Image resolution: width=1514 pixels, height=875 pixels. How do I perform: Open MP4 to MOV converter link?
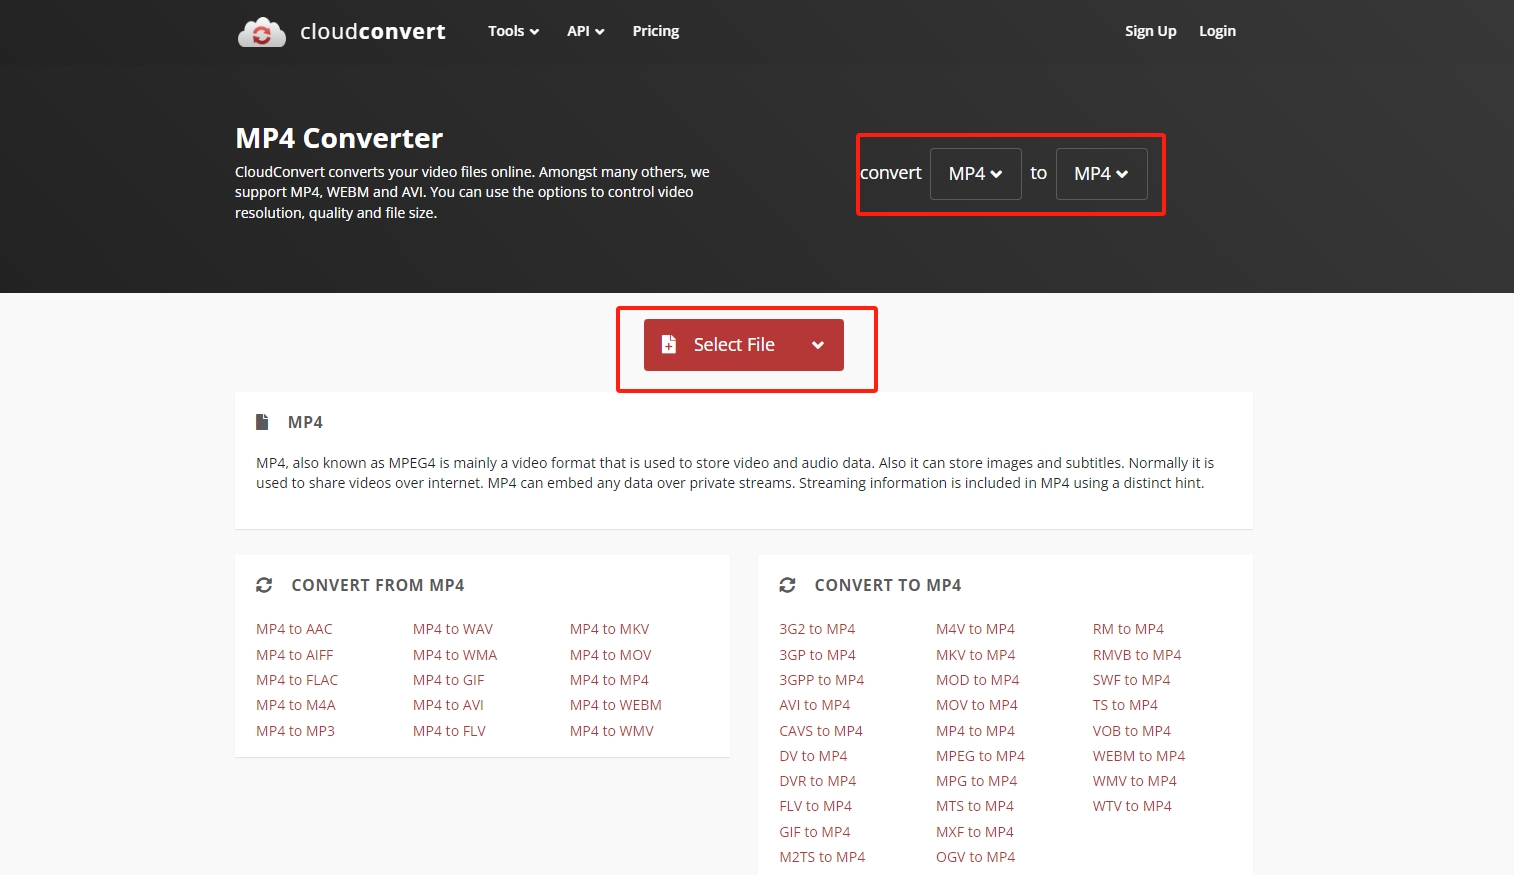tap(611, 655)
